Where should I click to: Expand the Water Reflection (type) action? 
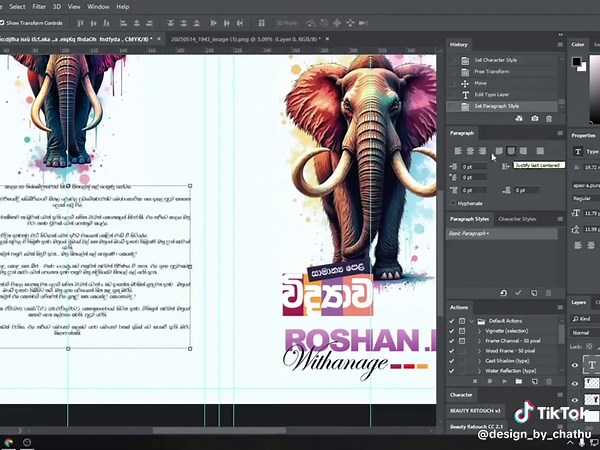coord(479,371)
